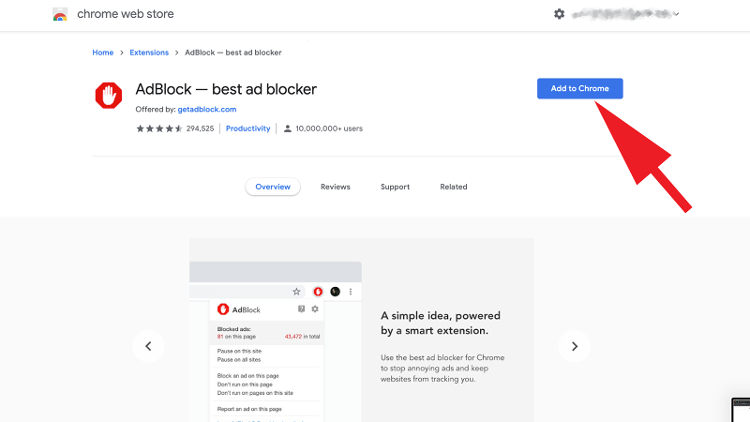This screenshot has width=750, height=422.
Task: Click 'Report an ad on this page' in preview
Action: pos(249,409)
